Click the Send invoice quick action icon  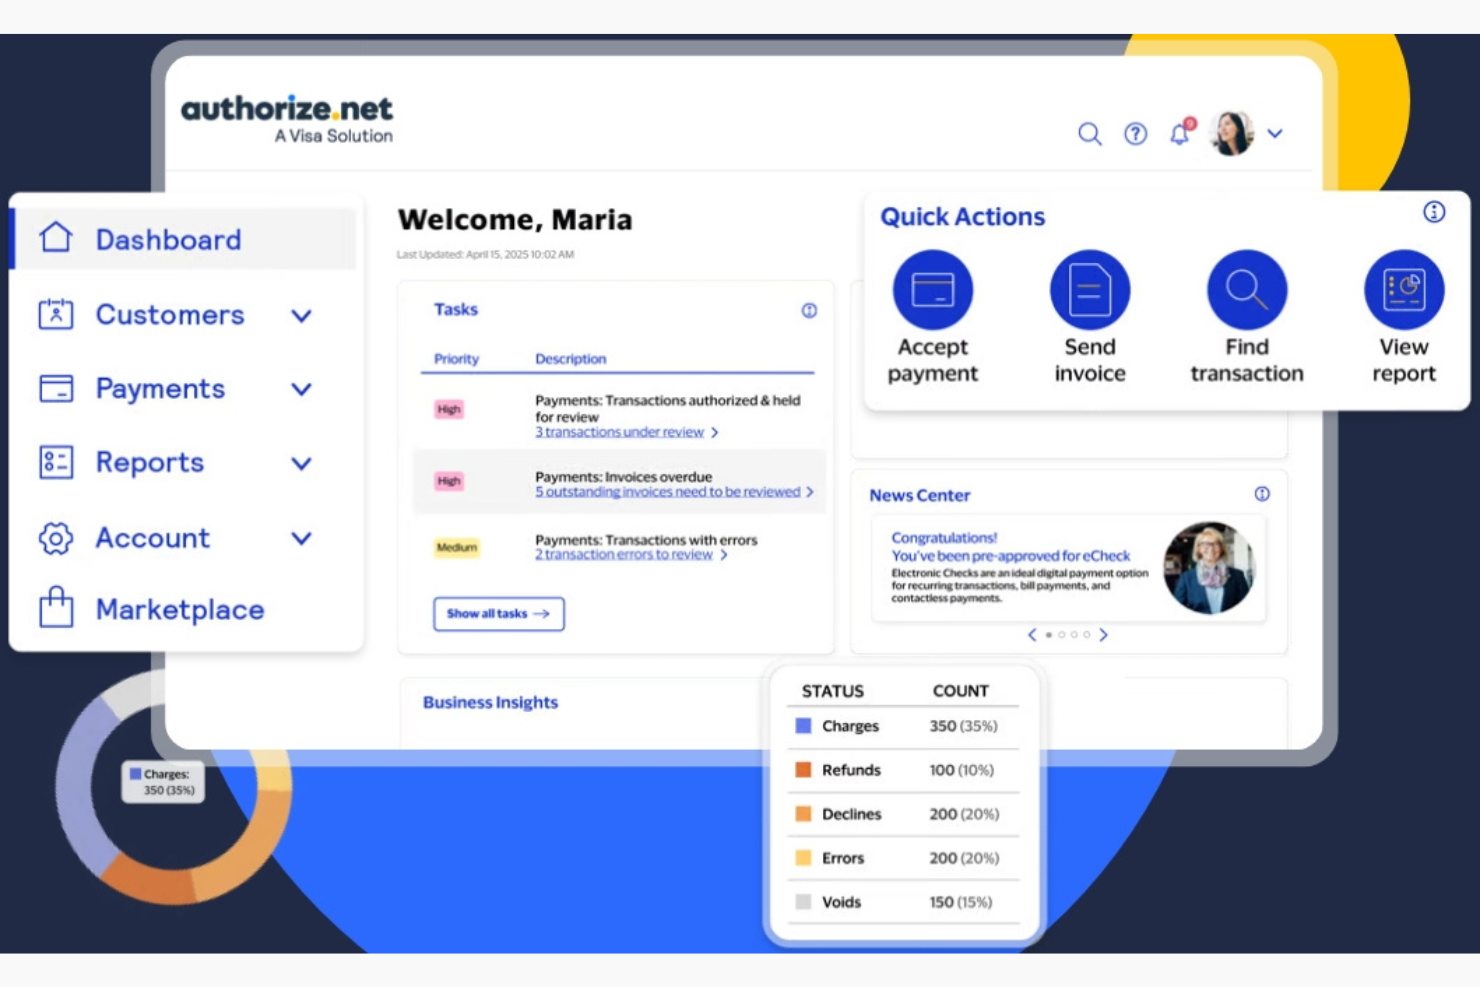(x=1090, y=290)
